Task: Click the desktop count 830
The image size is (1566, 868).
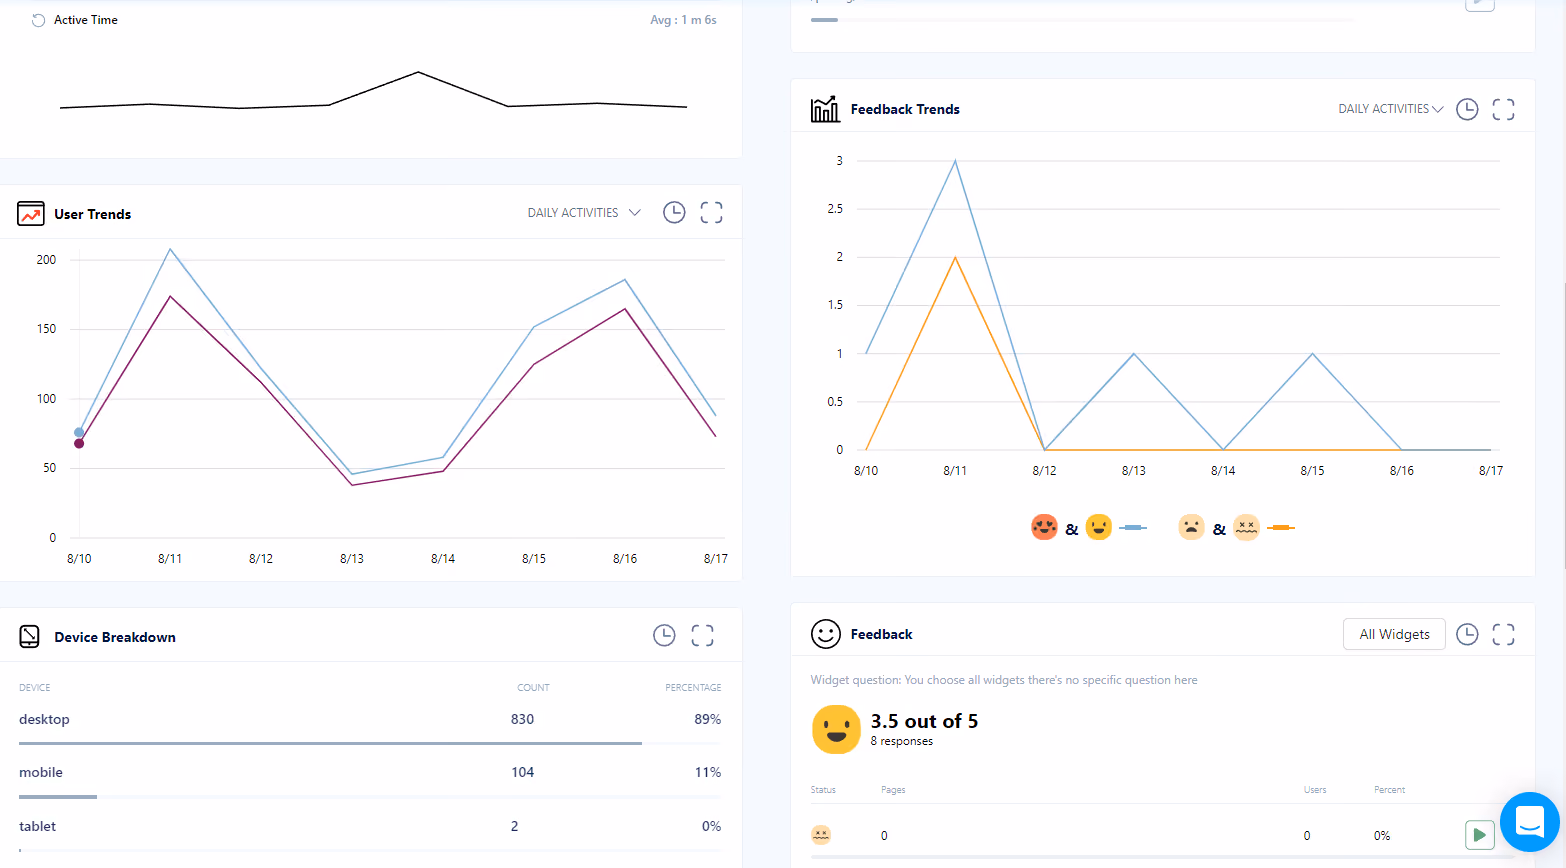Action: pos(522,719)
